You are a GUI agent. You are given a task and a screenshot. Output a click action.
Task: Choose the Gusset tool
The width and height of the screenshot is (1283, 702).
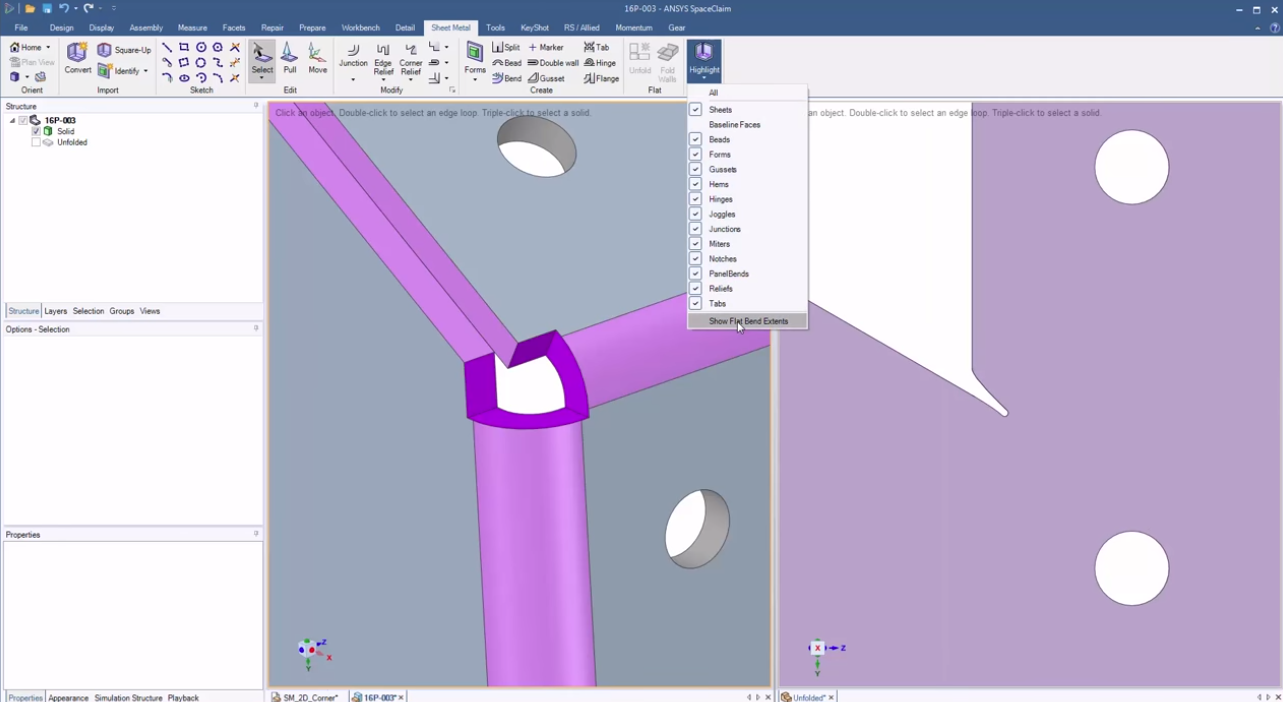546,78
